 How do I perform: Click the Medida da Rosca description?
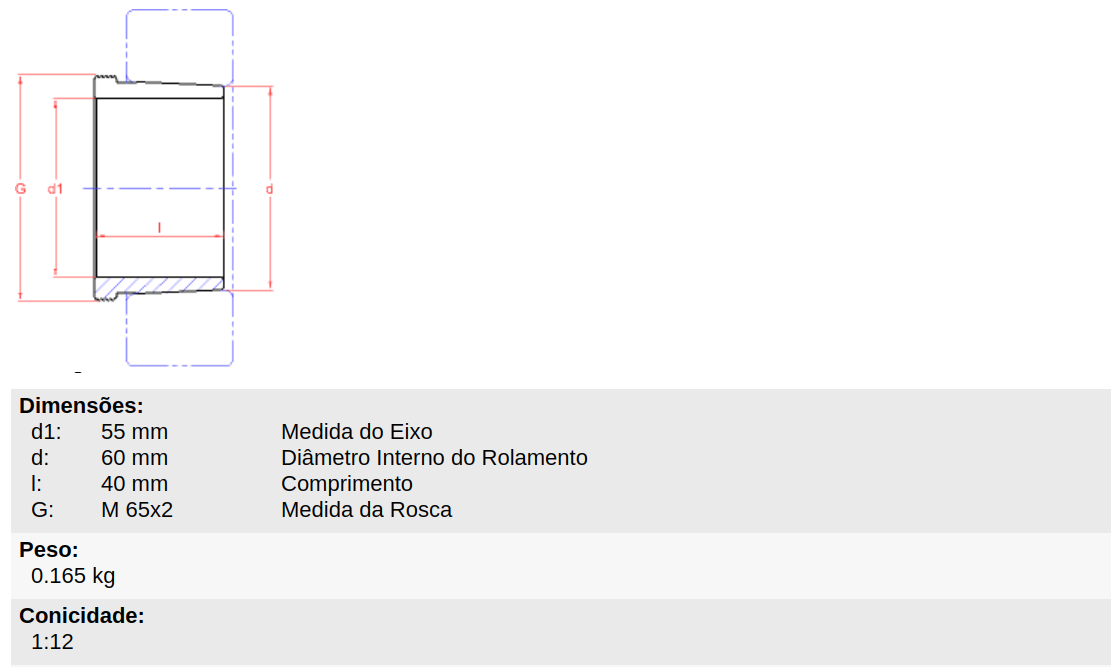click(x=366, y=509)
